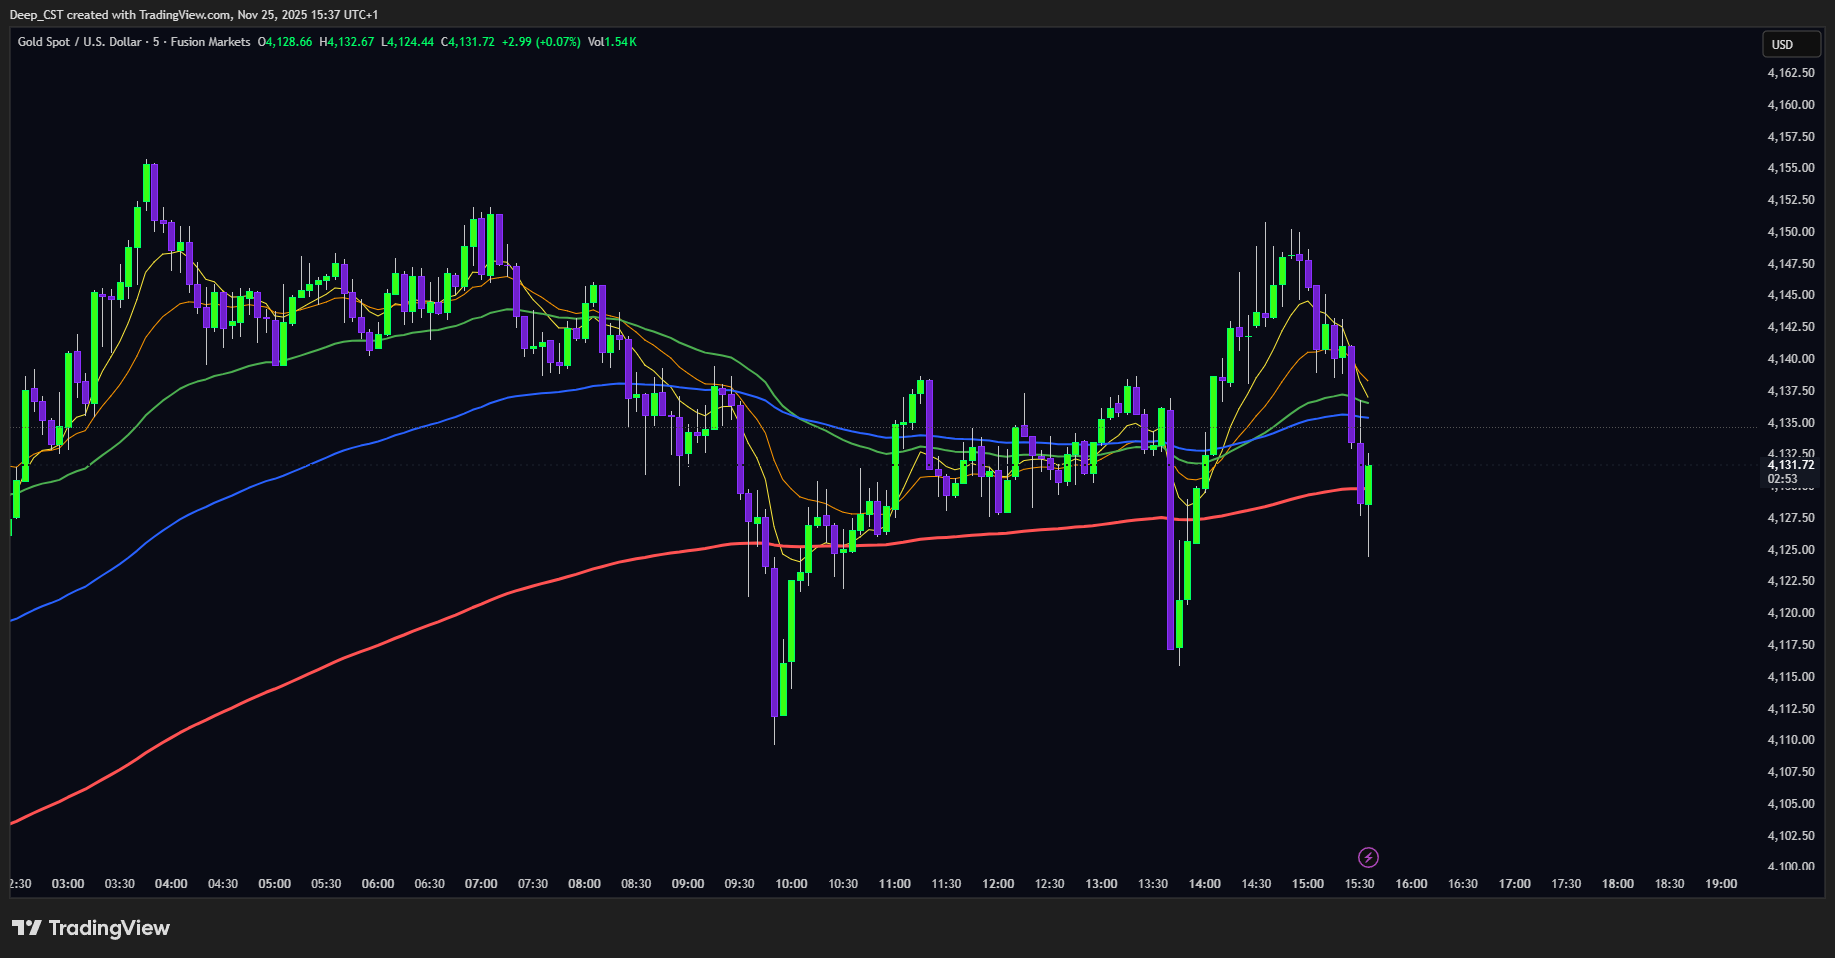Click the Vol 1.54K volume label
Viewport: 1835px width, 958px height.
coord(612,42)
